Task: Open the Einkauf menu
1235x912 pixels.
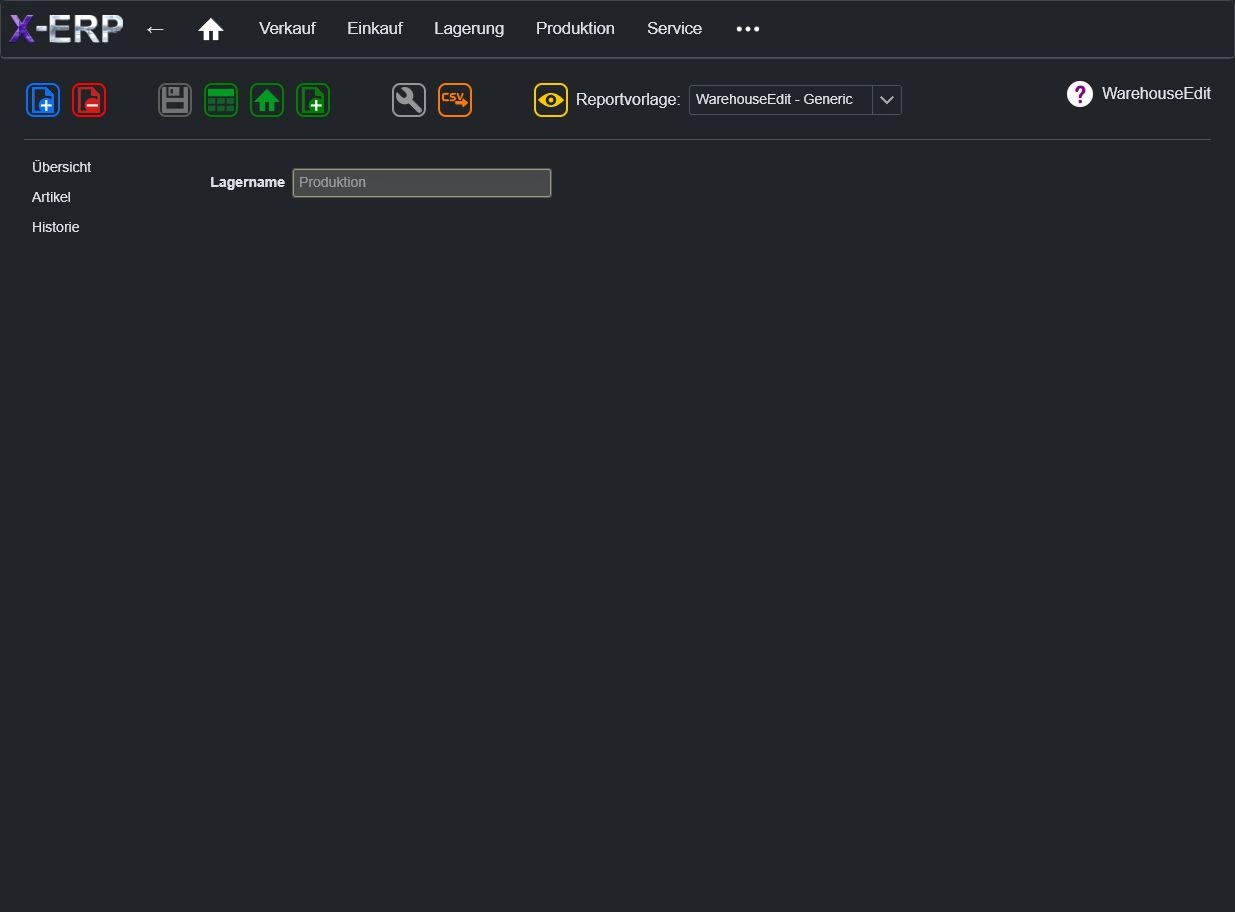Action: pyautogui.click(x=375, y=28)
